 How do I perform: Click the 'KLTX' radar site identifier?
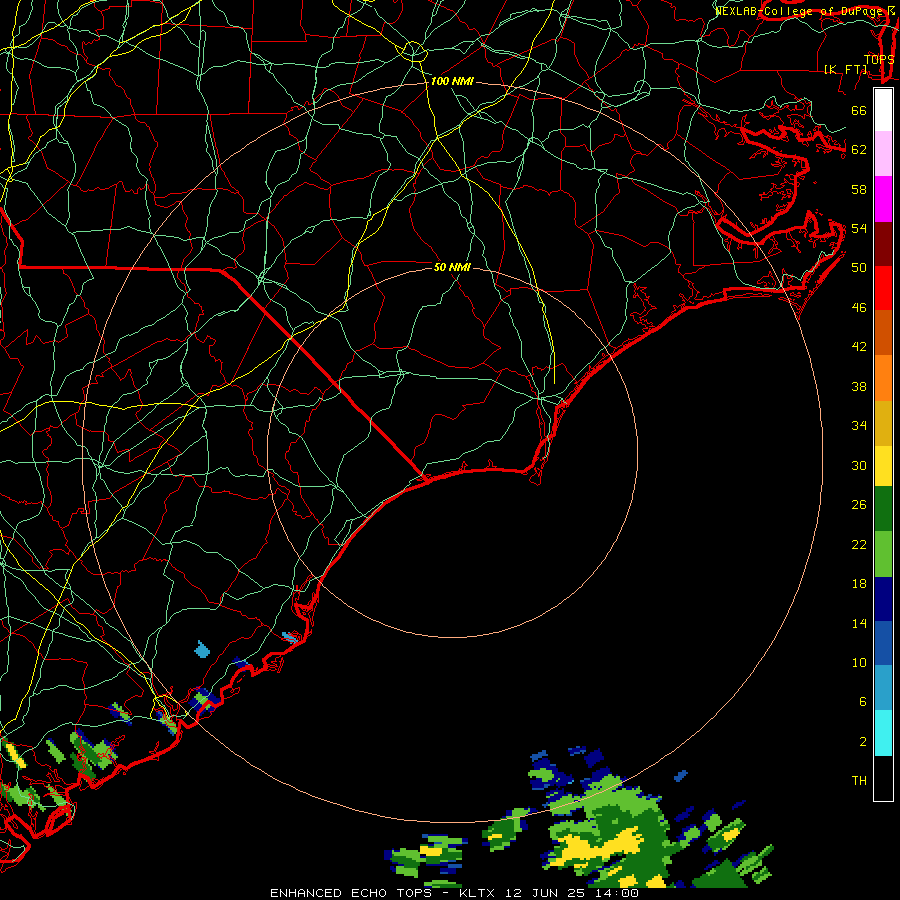click(479, 893)
